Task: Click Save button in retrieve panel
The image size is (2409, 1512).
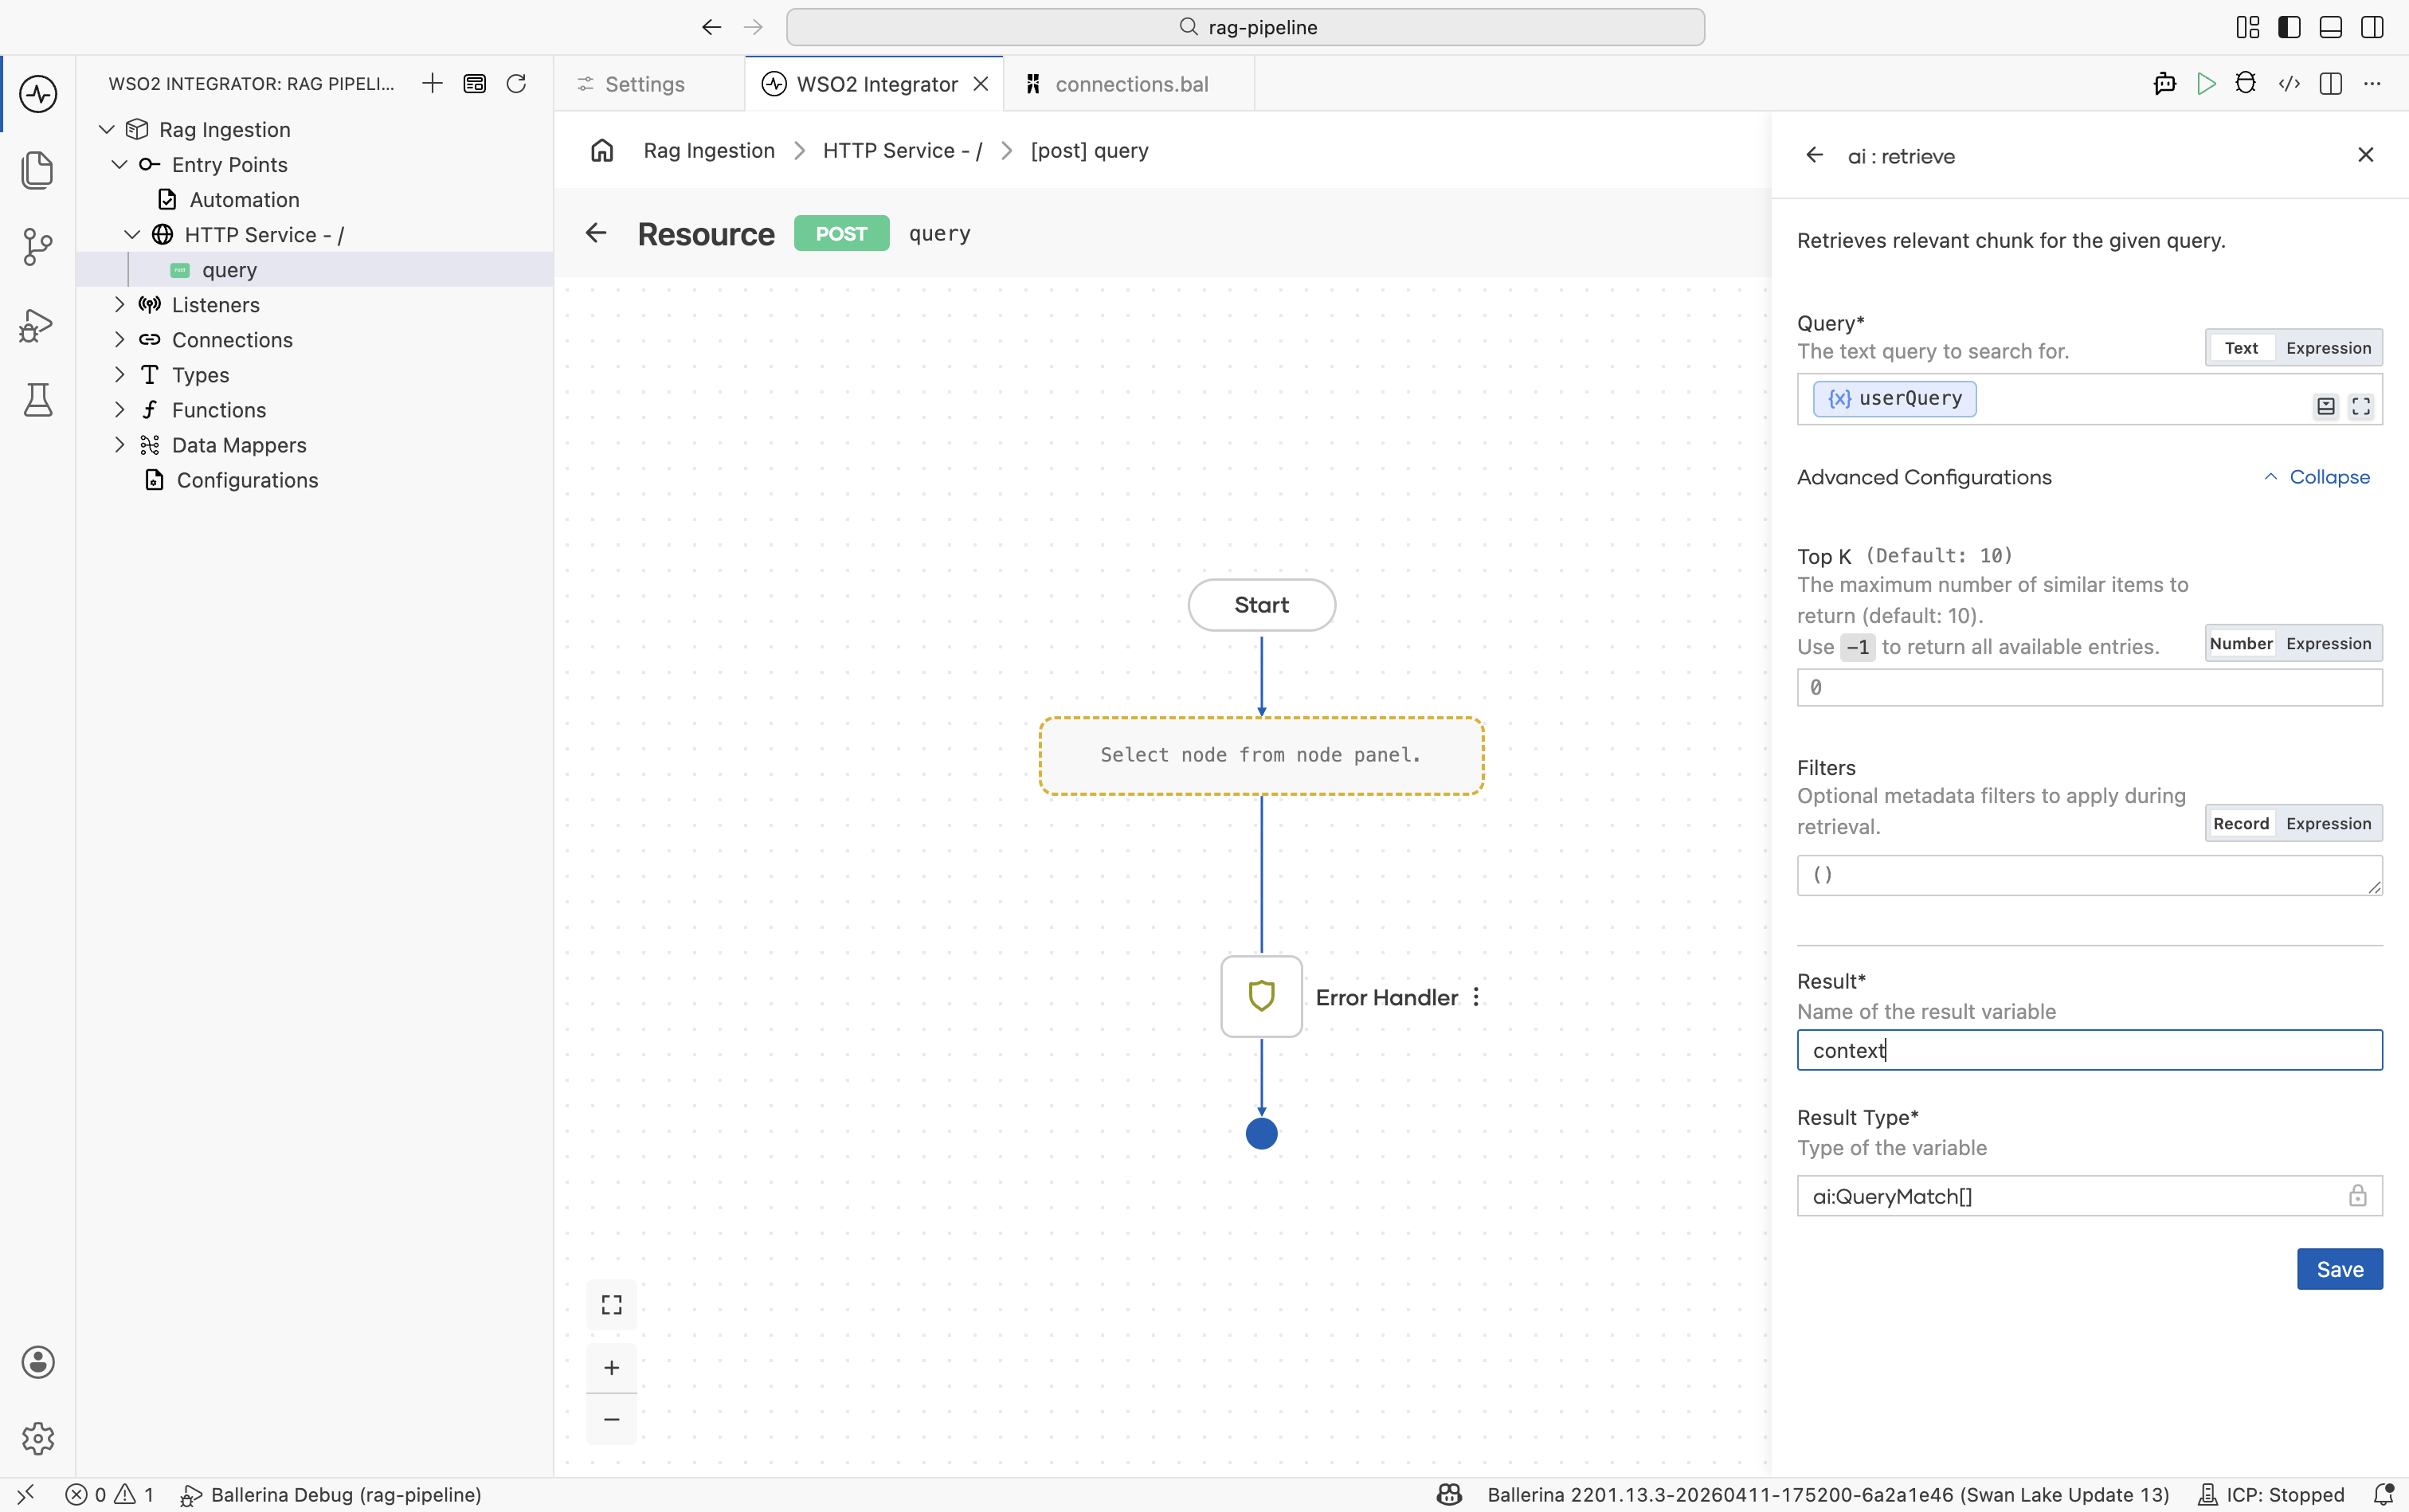Action: (2340, 1269)
